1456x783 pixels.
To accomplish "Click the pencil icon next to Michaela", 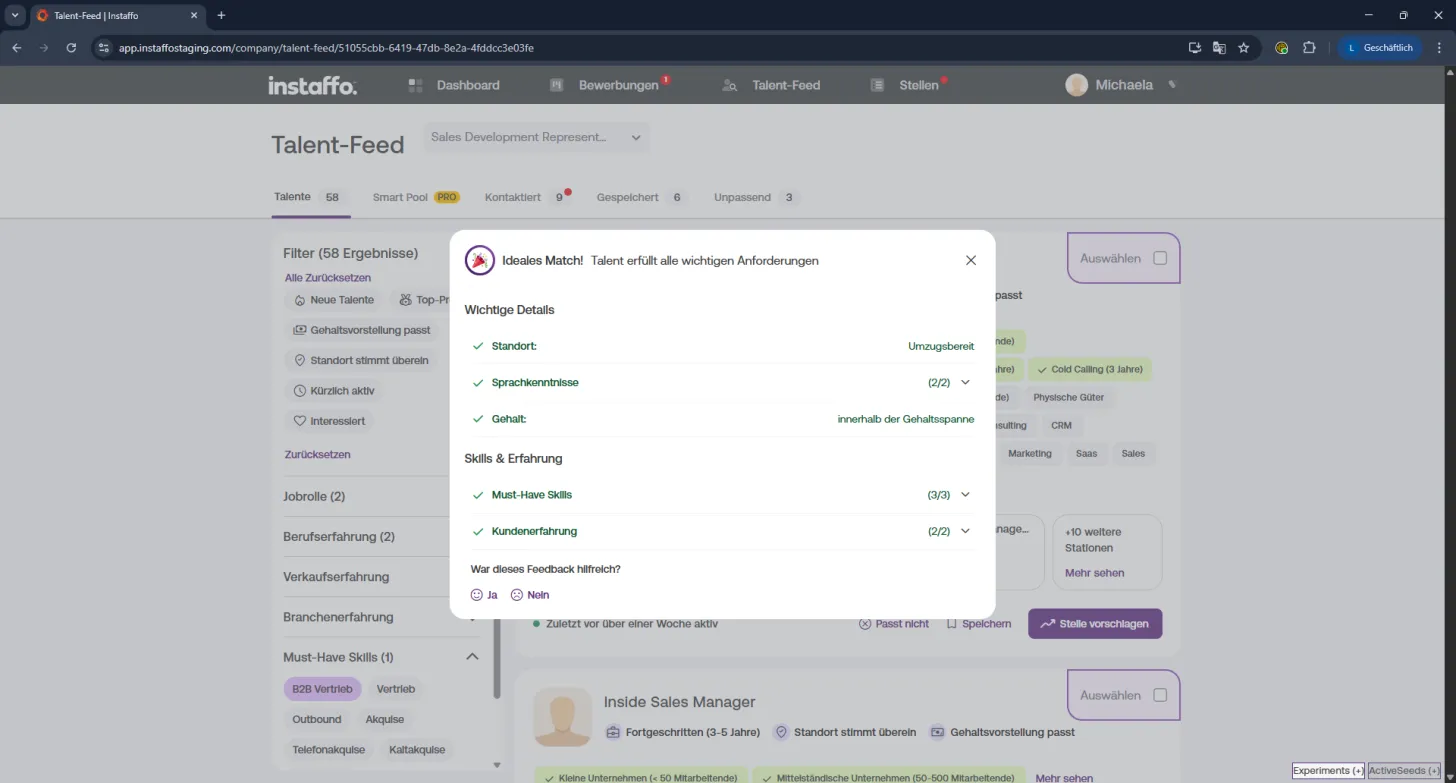I will [x=1172, y=85].
